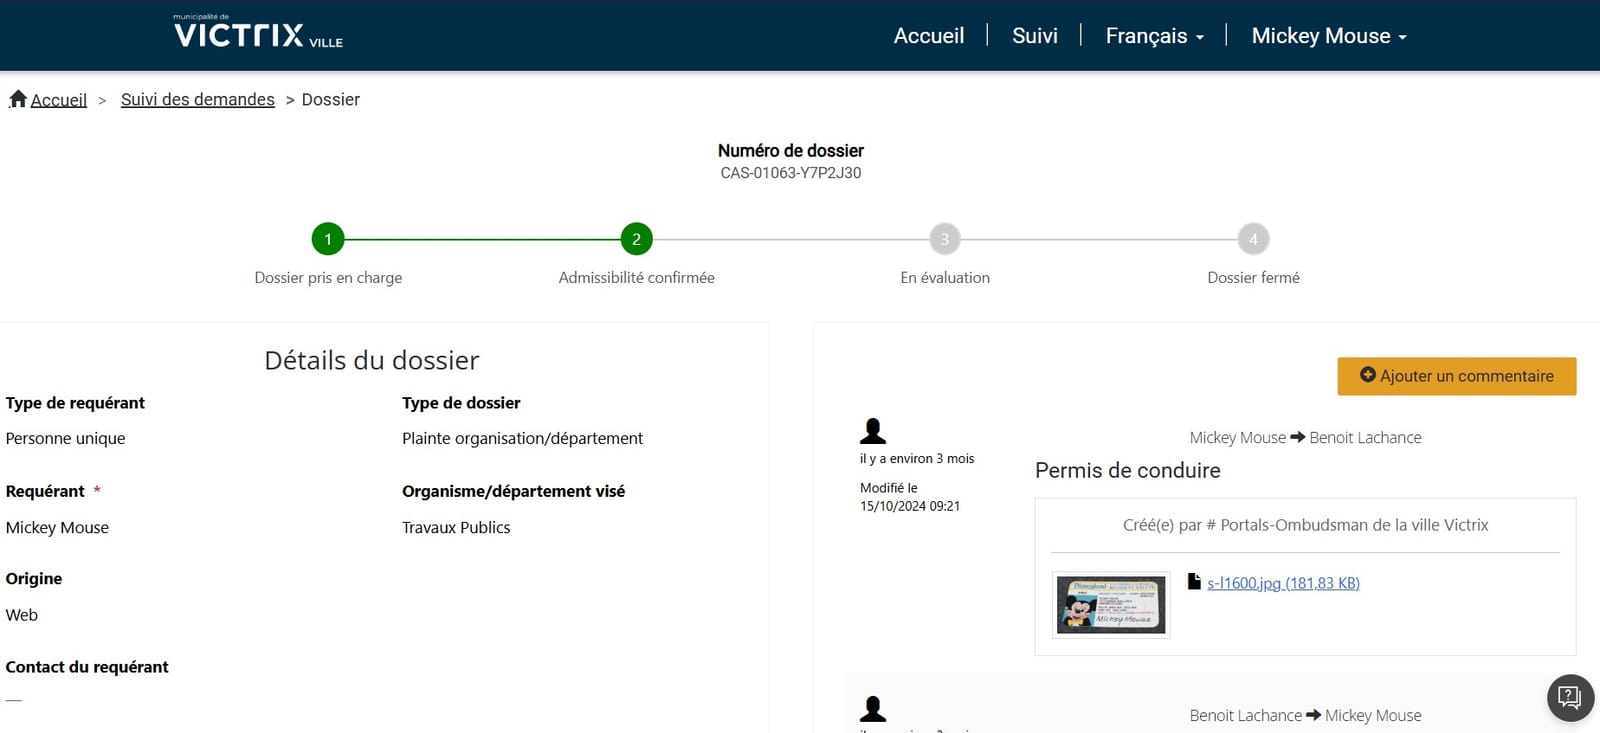
Task: Click step 1 circle Dossier pris en charge
Action: tap(328, 239)
